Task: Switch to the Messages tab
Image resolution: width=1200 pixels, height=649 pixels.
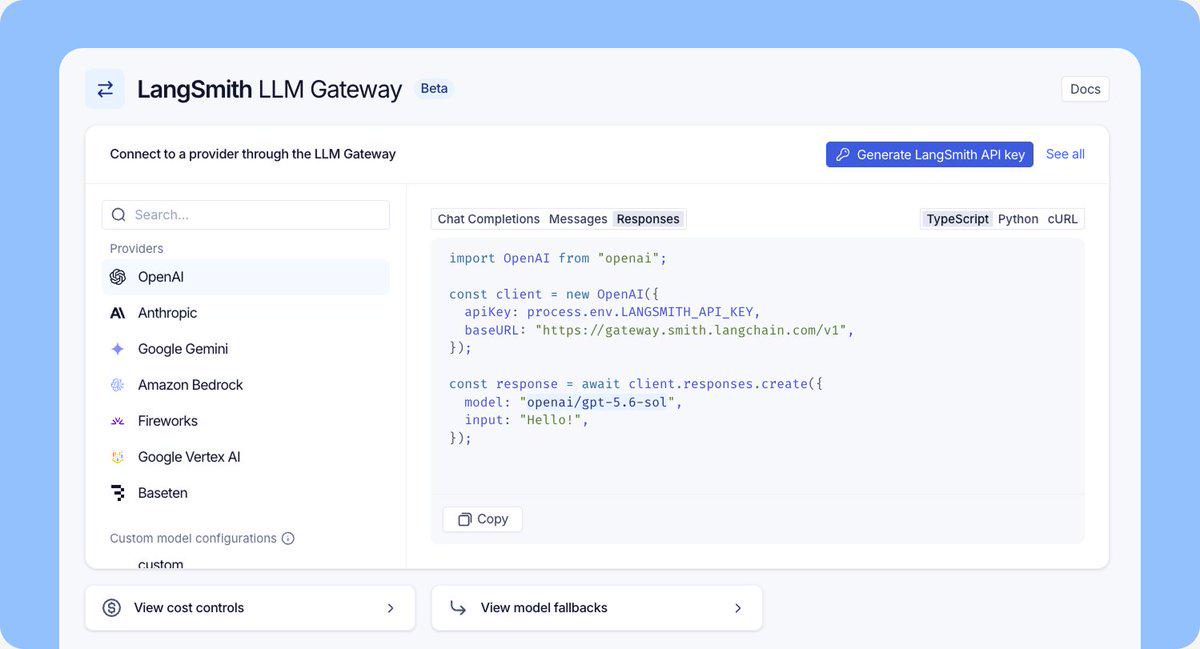Action: point(578,219)
